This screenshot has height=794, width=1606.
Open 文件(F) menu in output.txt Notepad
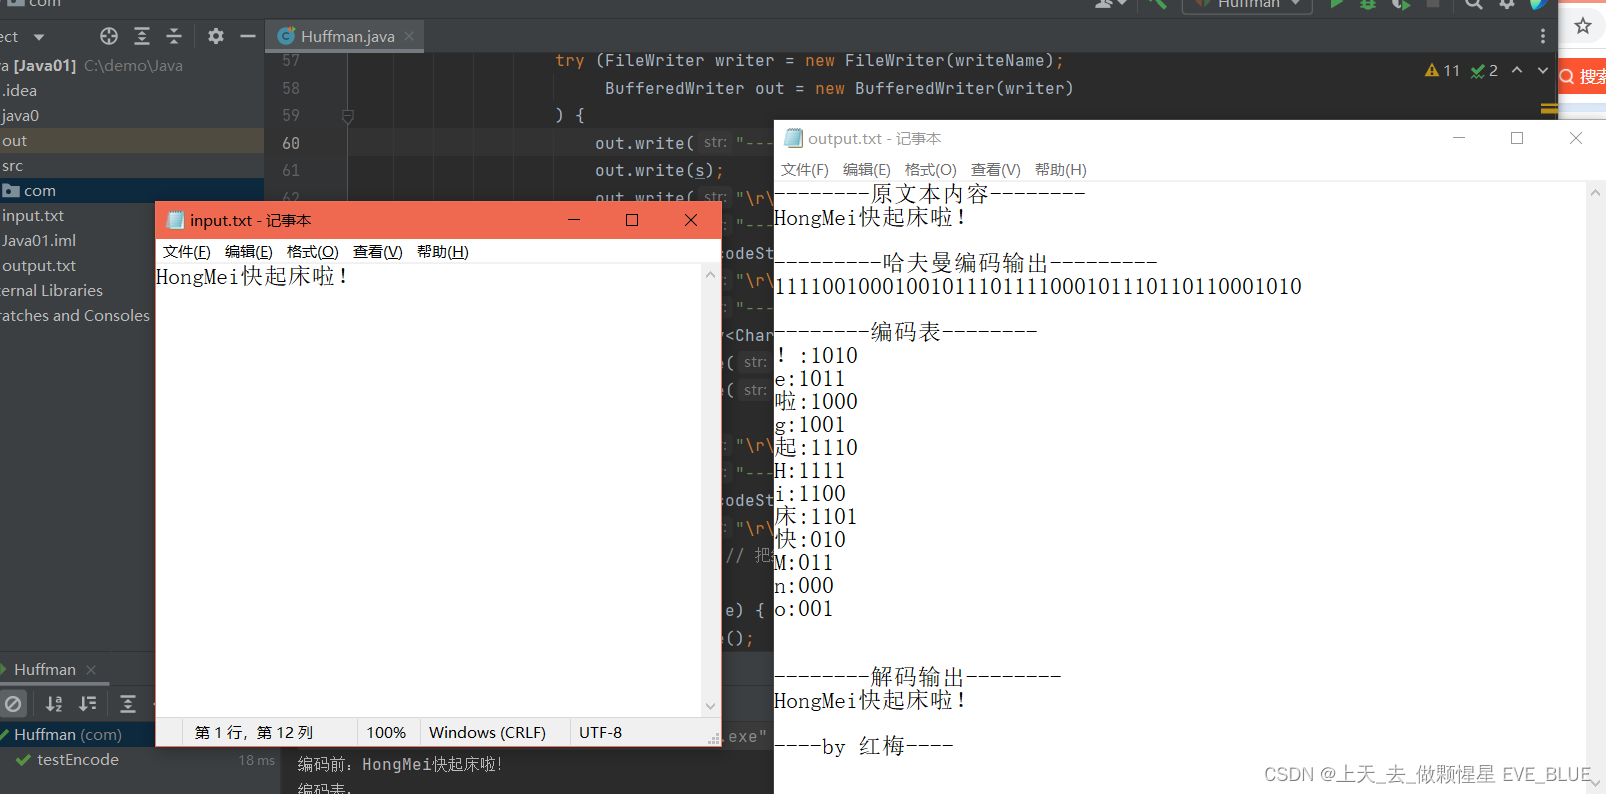(805, 170)
